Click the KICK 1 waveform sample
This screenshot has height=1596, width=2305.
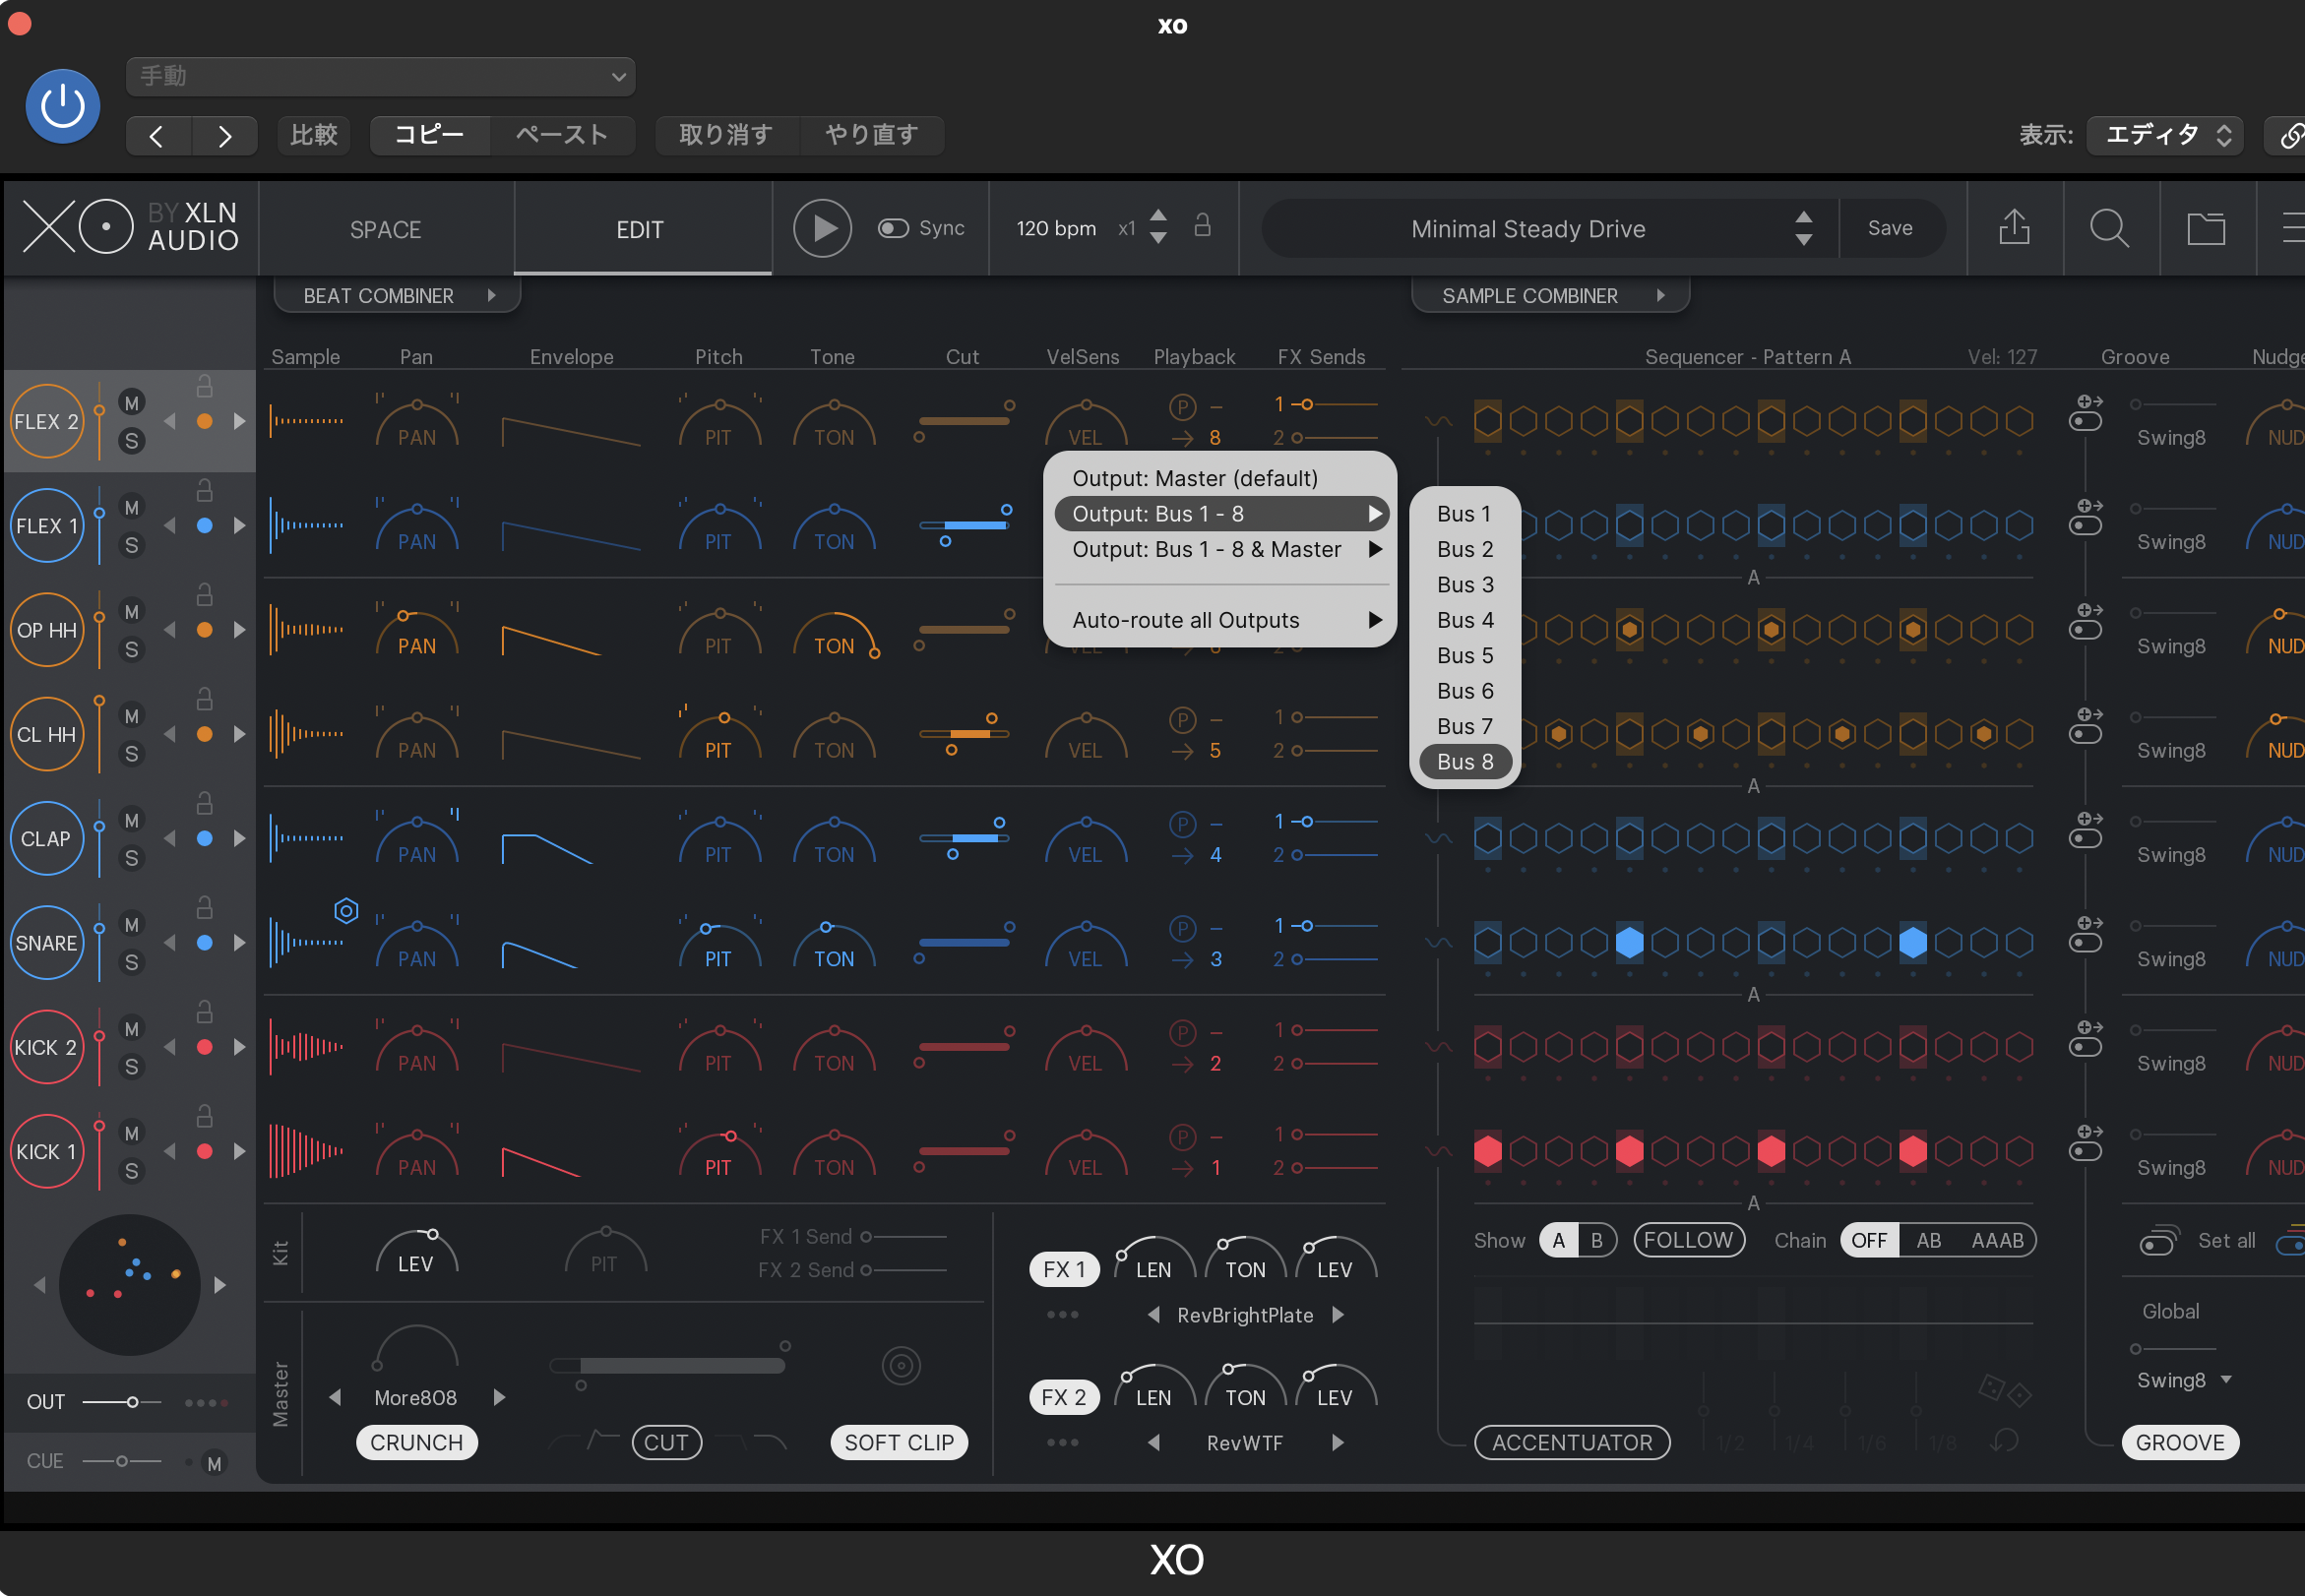(307, 1150)
